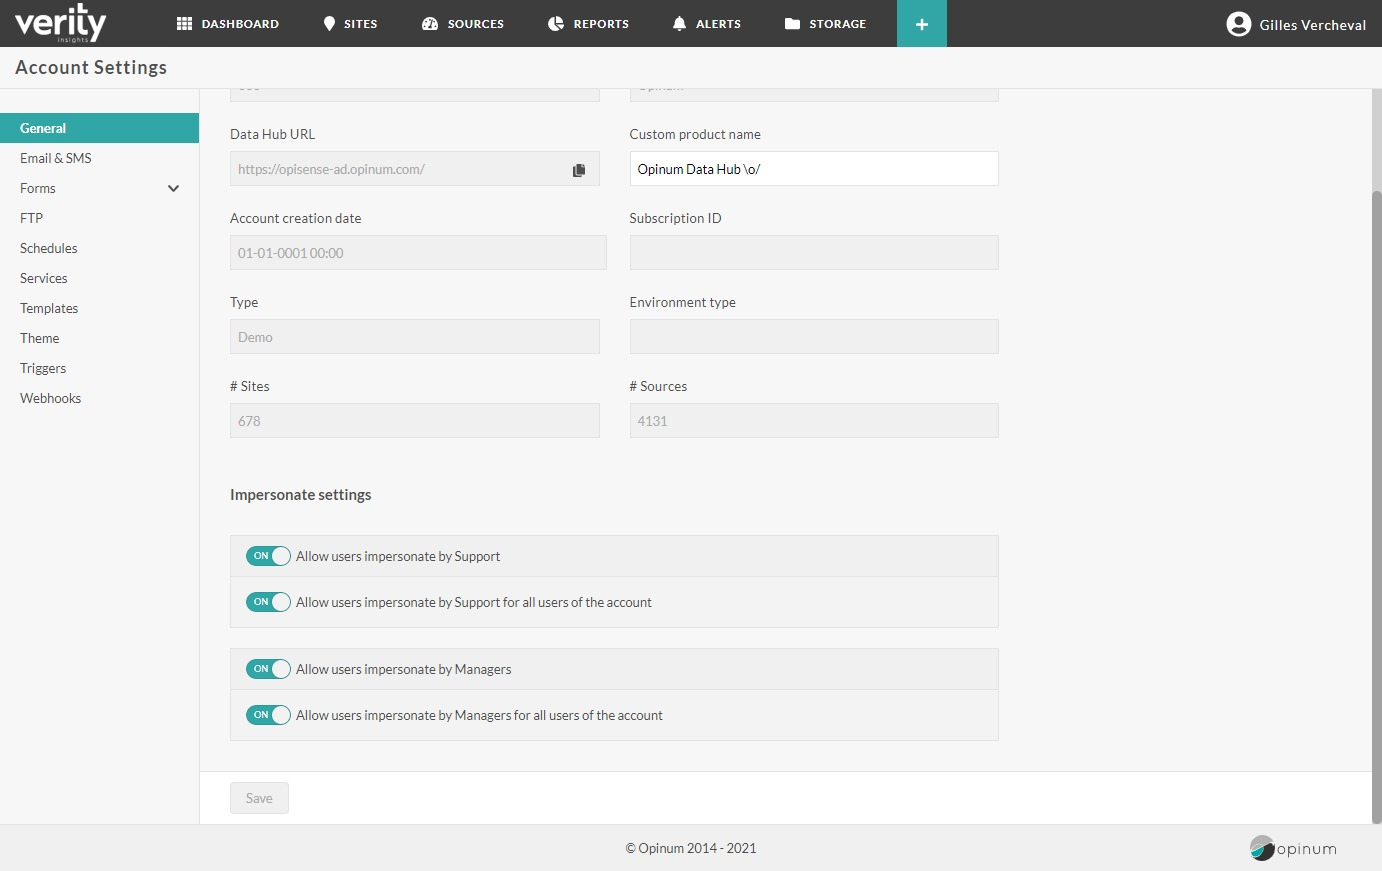
Task: Open the Gilles Vercheval user menu
Action: pyautogui.click(x=1312, y=25)
